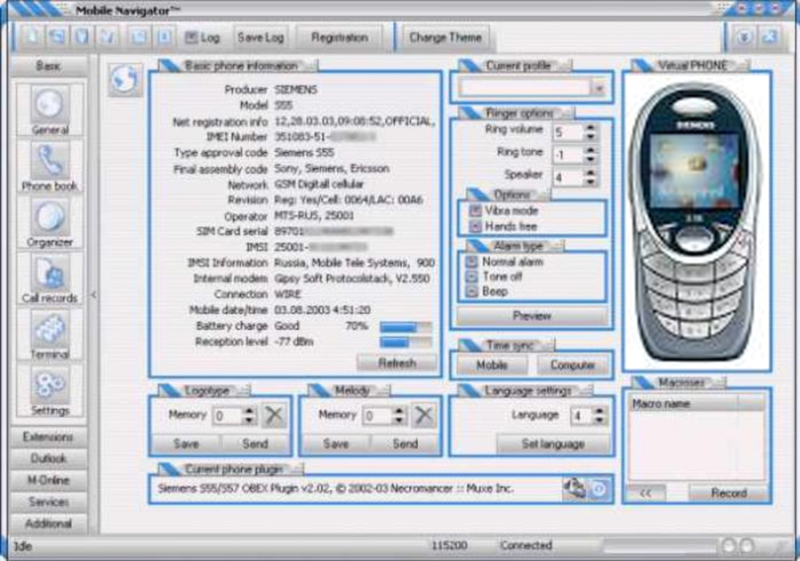Collapse the Virtual PHONE panel header
The width and height of the screenshot is (800, 561).
691,66
